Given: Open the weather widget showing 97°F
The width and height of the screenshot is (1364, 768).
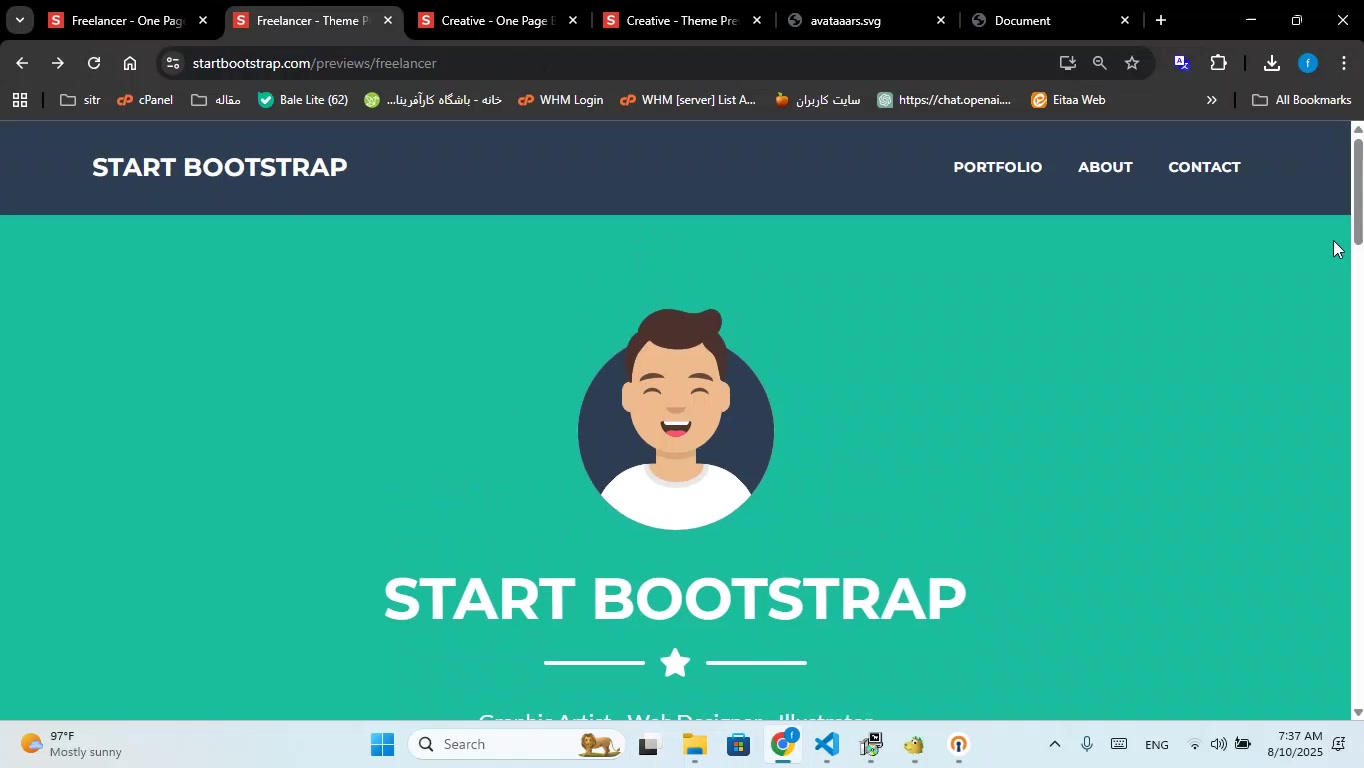Looking at the screenshot, I should tap(72, 744).
